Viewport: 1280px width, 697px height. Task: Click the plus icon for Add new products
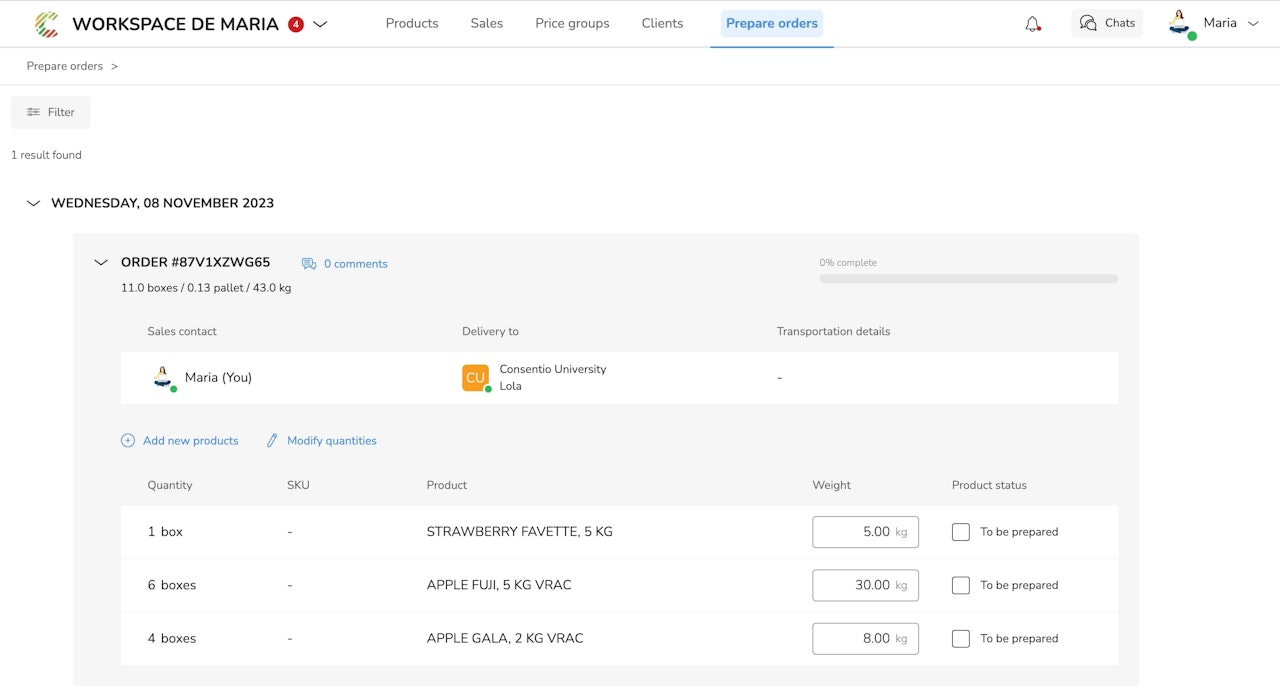click(x=128, y=441)
